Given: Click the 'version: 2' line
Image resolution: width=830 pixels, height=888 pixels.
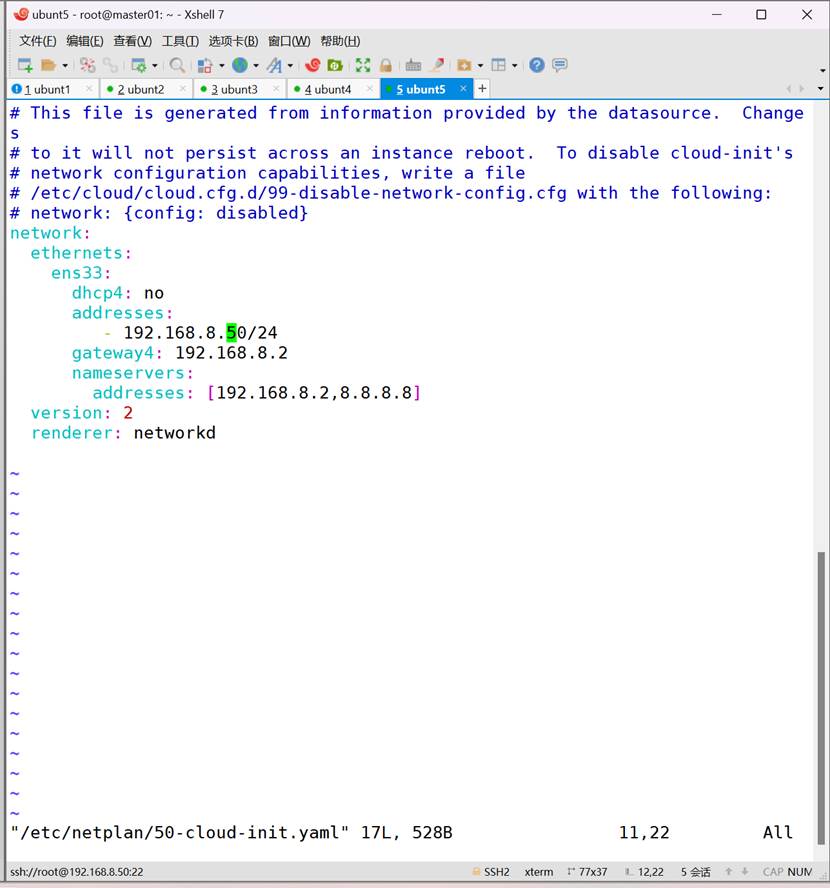Looking at the screenshot, I should [82, 413].
